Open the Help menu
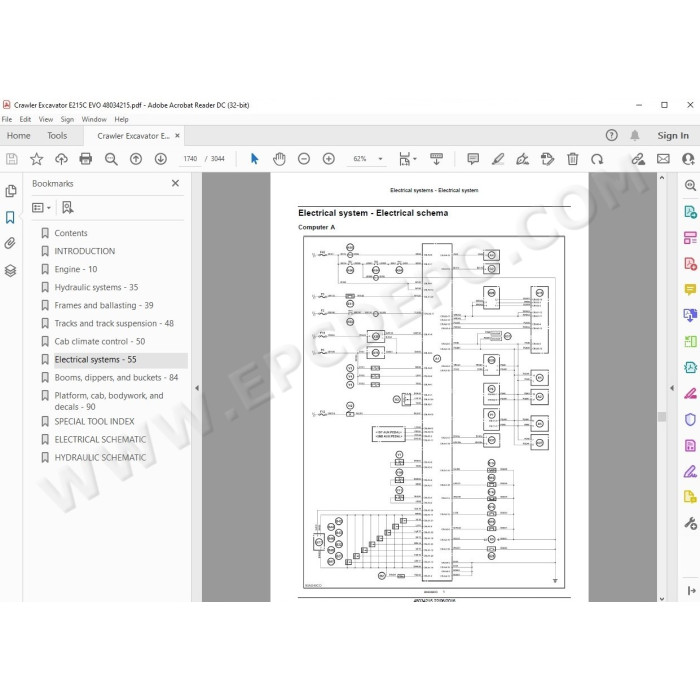 (121, 119)
